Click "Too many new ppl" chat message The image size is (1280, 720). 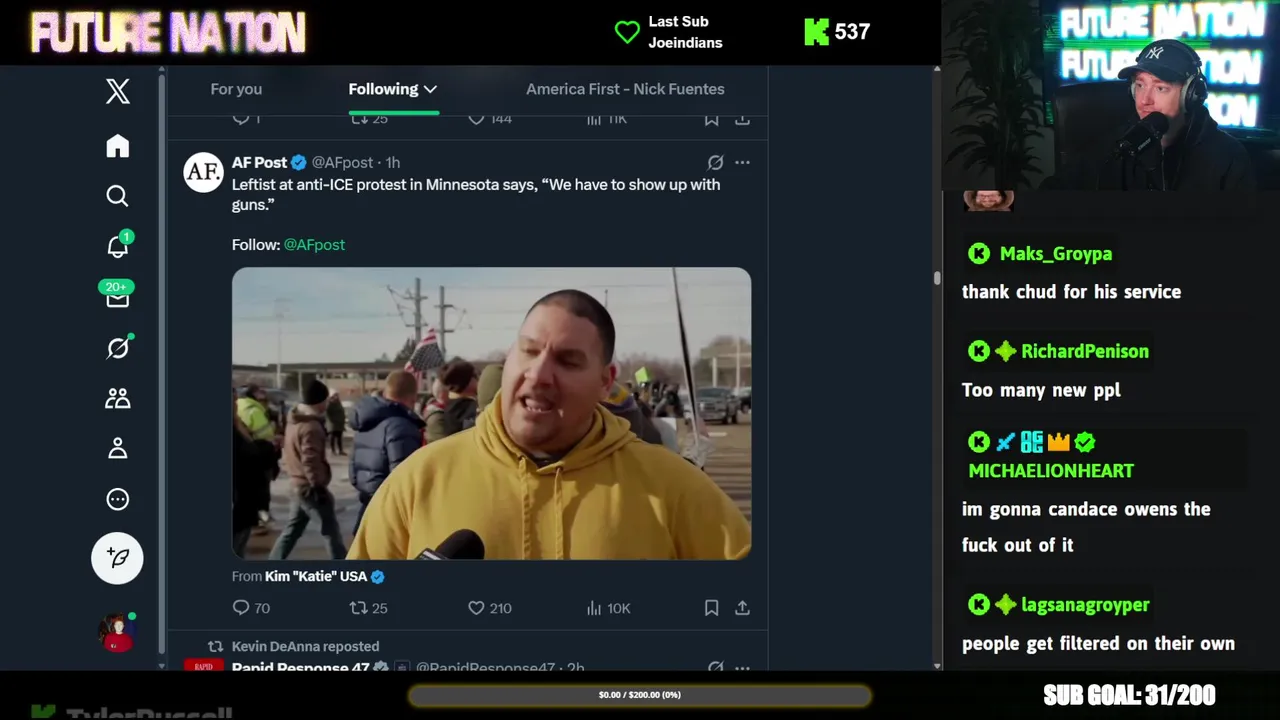tap(1041, 390)
